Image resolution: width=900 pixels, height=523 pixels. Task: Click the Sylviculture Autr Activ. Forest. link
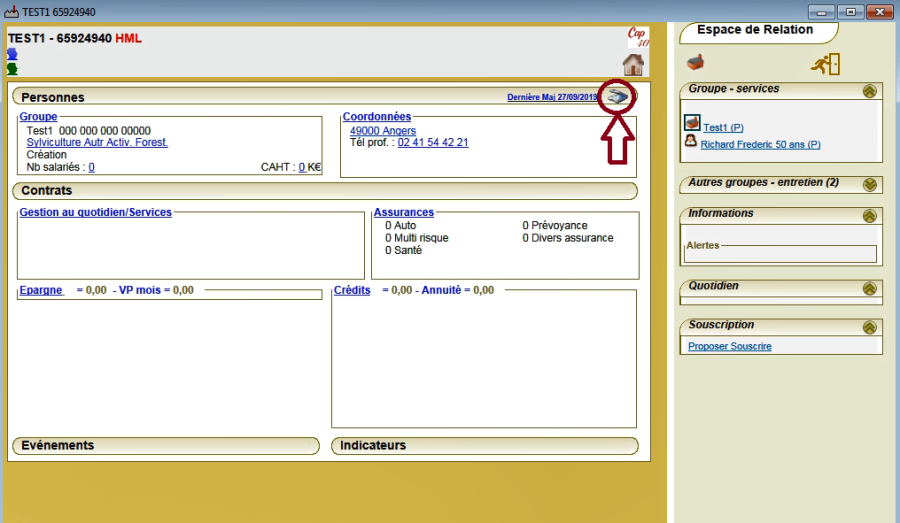click(97, 143)
